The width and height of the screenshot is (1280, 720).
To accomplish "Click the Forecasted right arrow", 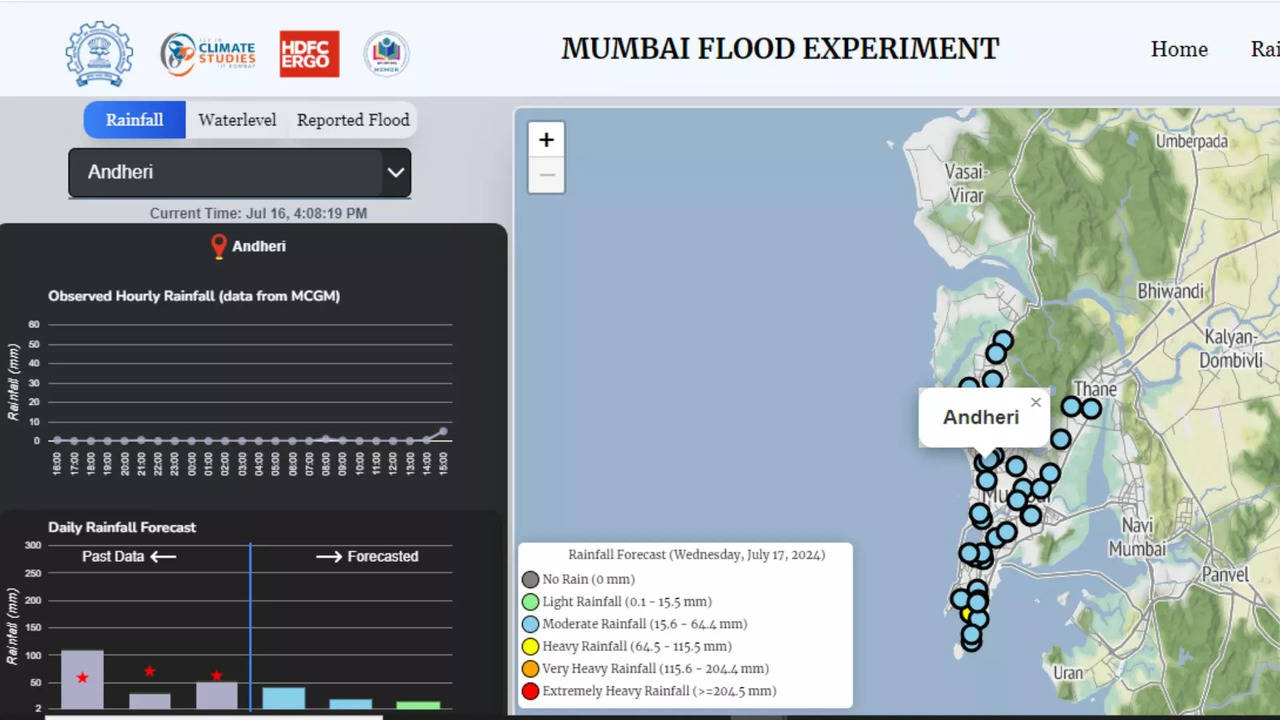I will coord(329,556).
